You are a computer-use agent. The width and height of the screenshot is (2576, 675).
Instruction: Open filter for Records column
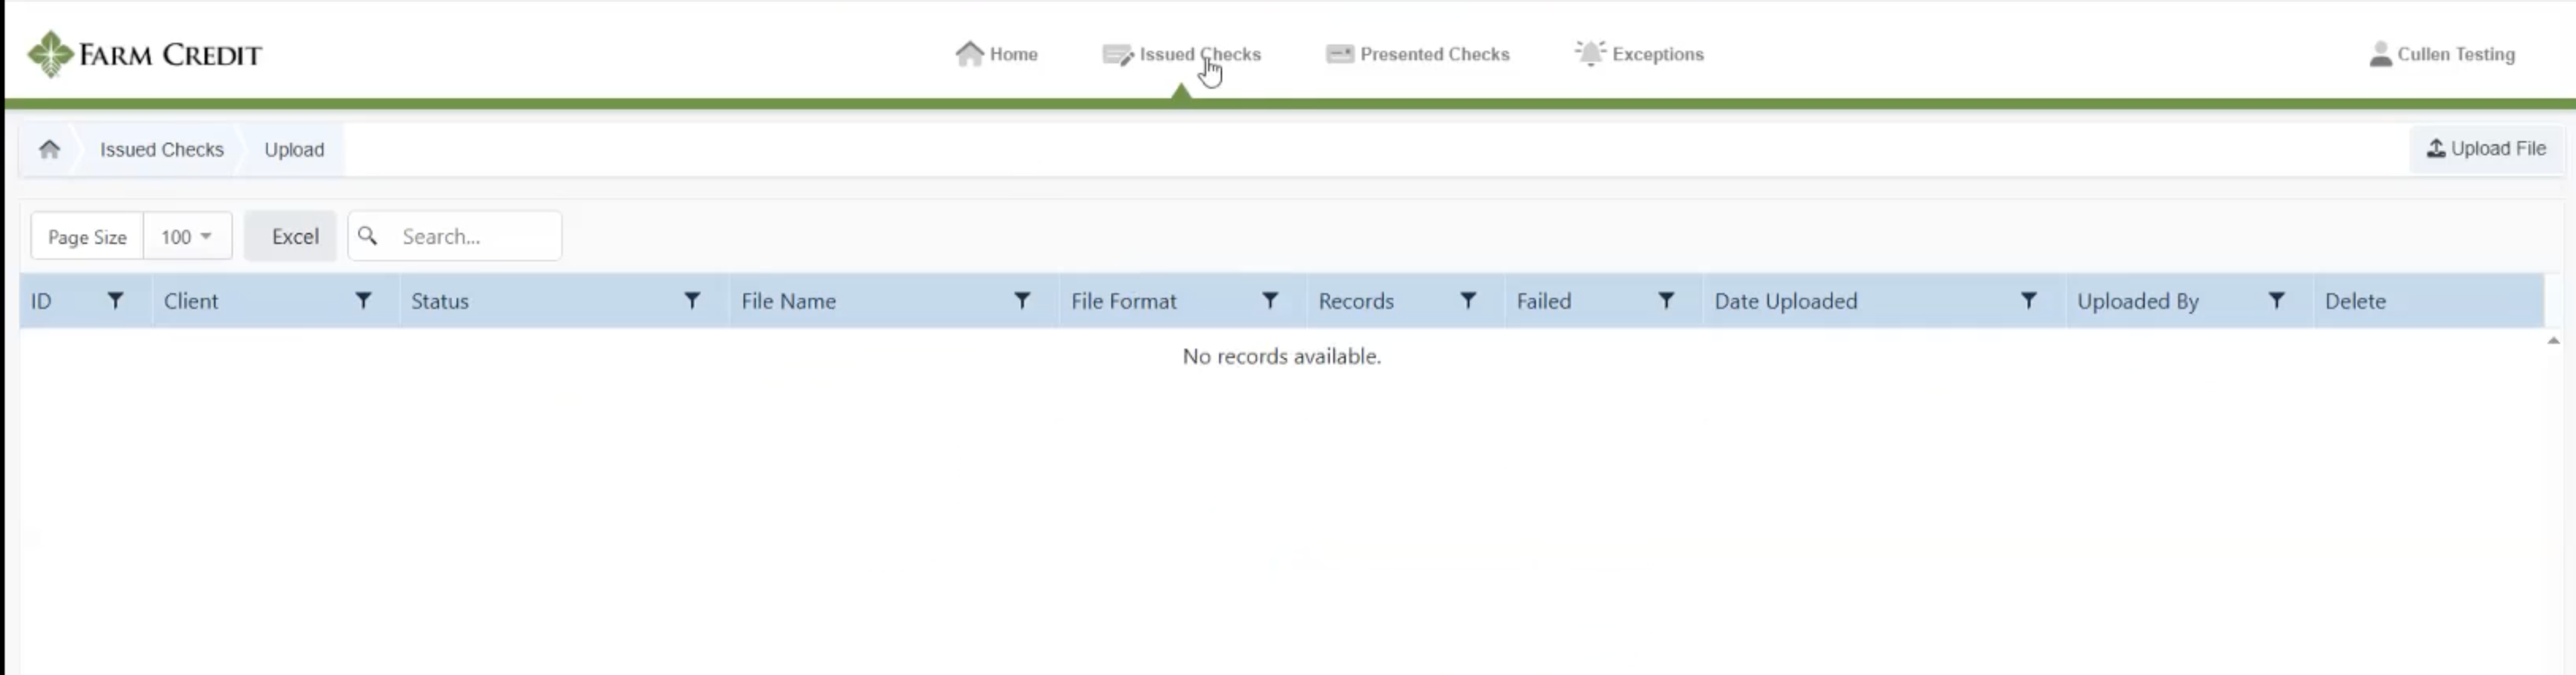(x=1467, y=300)
